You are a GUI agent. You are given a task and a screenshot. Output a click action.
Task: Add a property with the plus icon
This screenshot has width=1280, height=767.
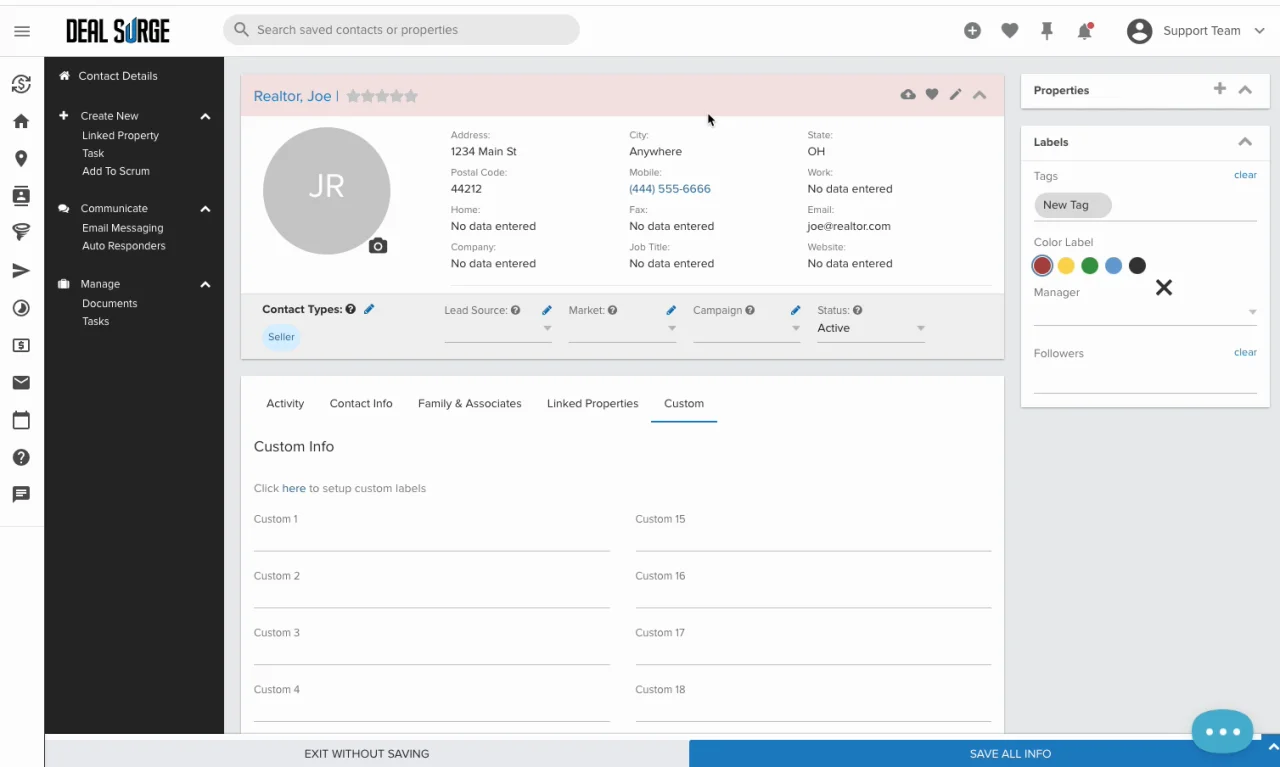pyautogui.click(x=1220, y=89)
